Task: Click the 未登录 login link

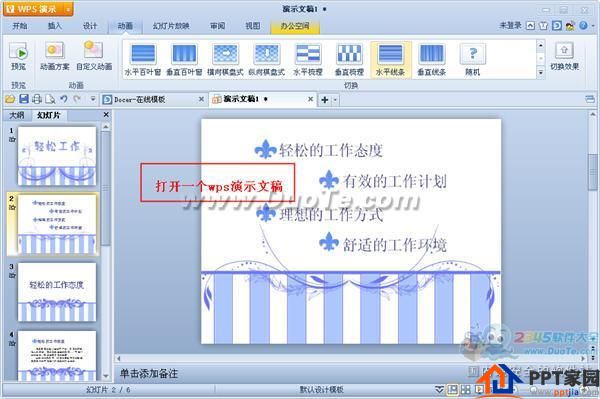Action: point(510,26)
